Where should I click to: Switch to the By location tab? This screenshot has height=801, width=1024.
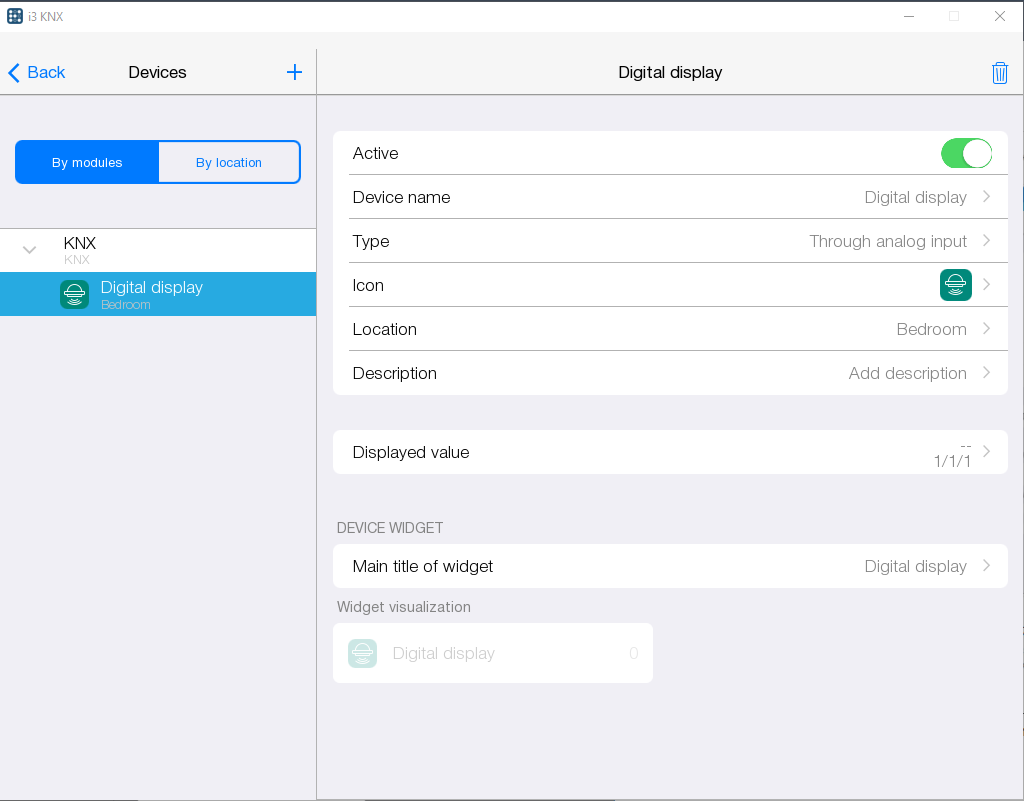(229, 161)
